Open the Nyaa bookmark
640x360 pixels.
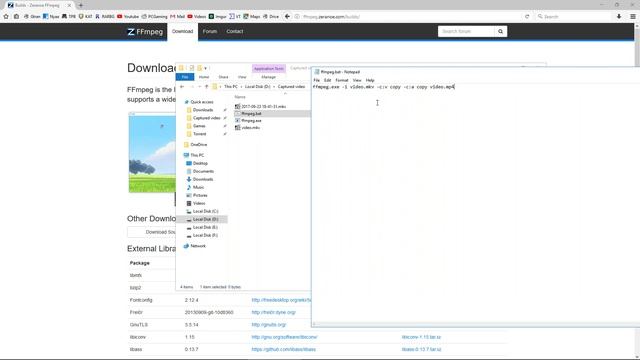click(x=51, y=16)
